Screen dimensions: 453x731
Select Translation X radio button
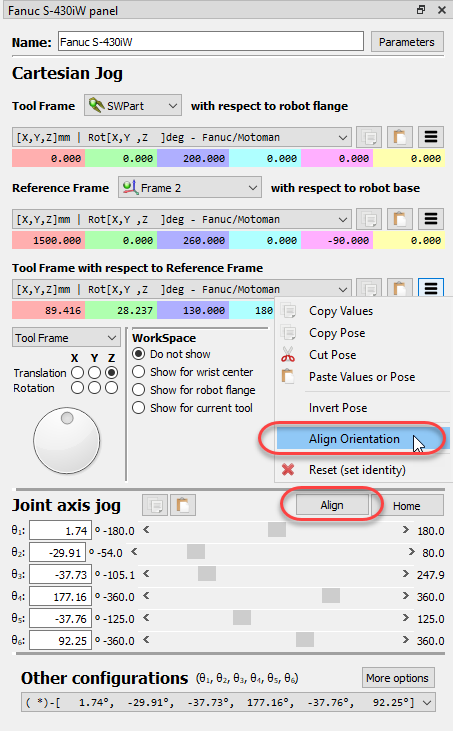point(77,373)
